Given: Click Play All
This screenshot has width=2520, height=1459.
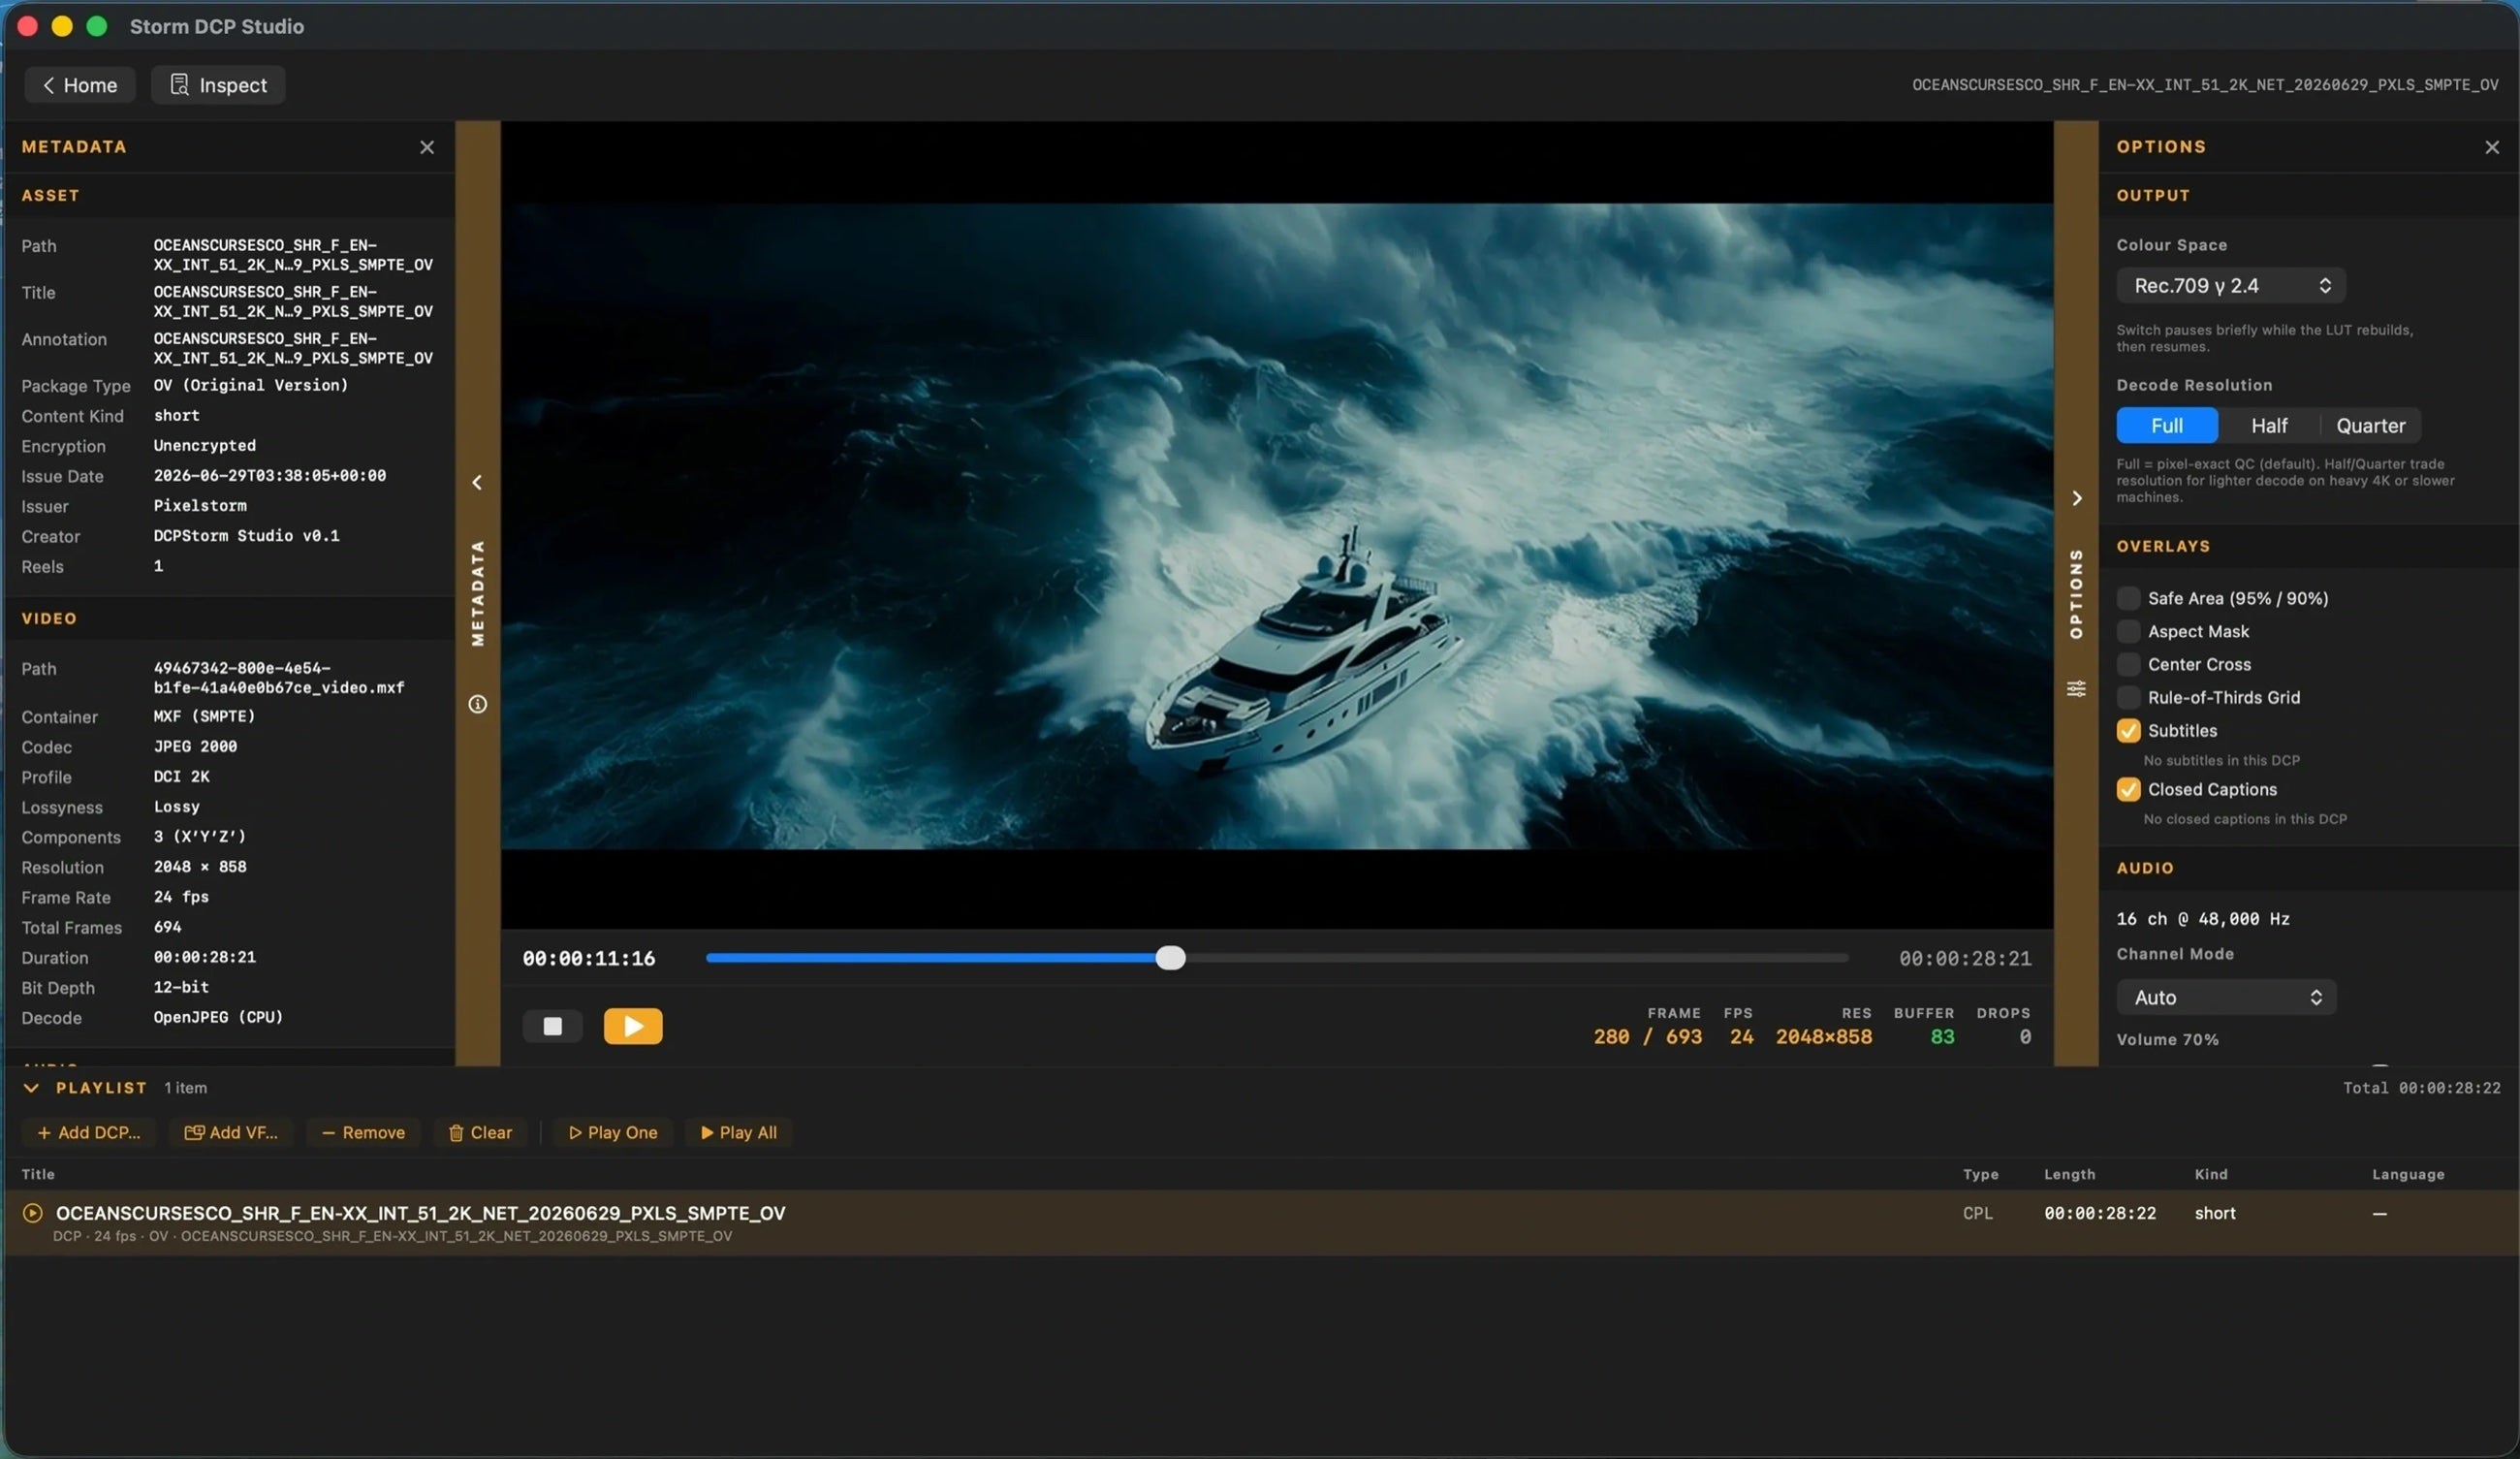Looking at the screenshot, I should (739, 1133).
